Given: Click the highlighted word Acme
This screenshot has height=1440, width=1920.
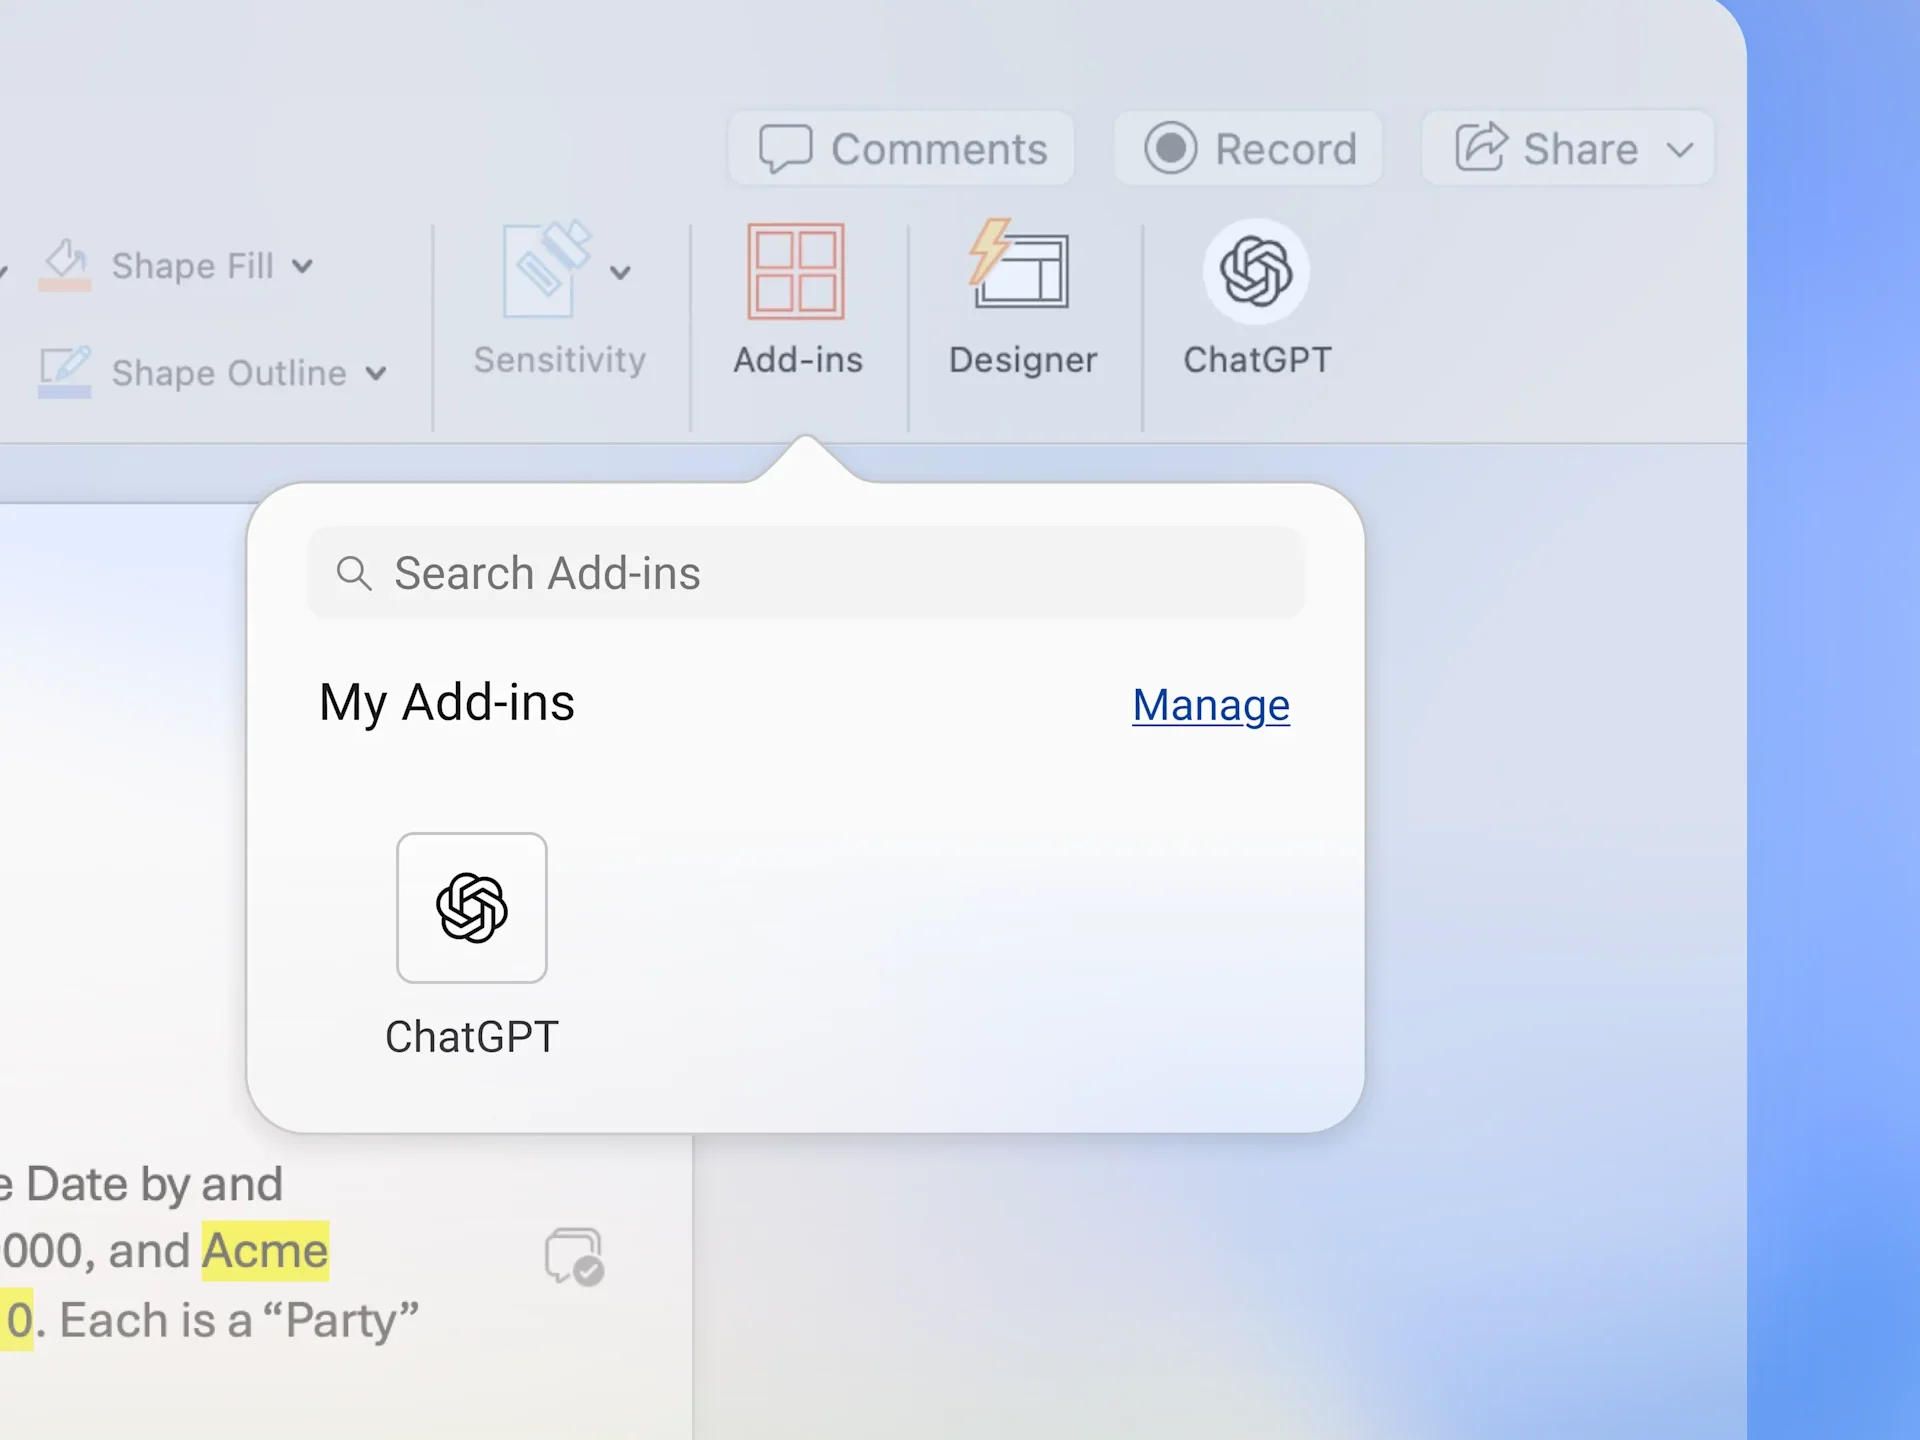Looking at the screenshot, I should (x=265, y=1251).
